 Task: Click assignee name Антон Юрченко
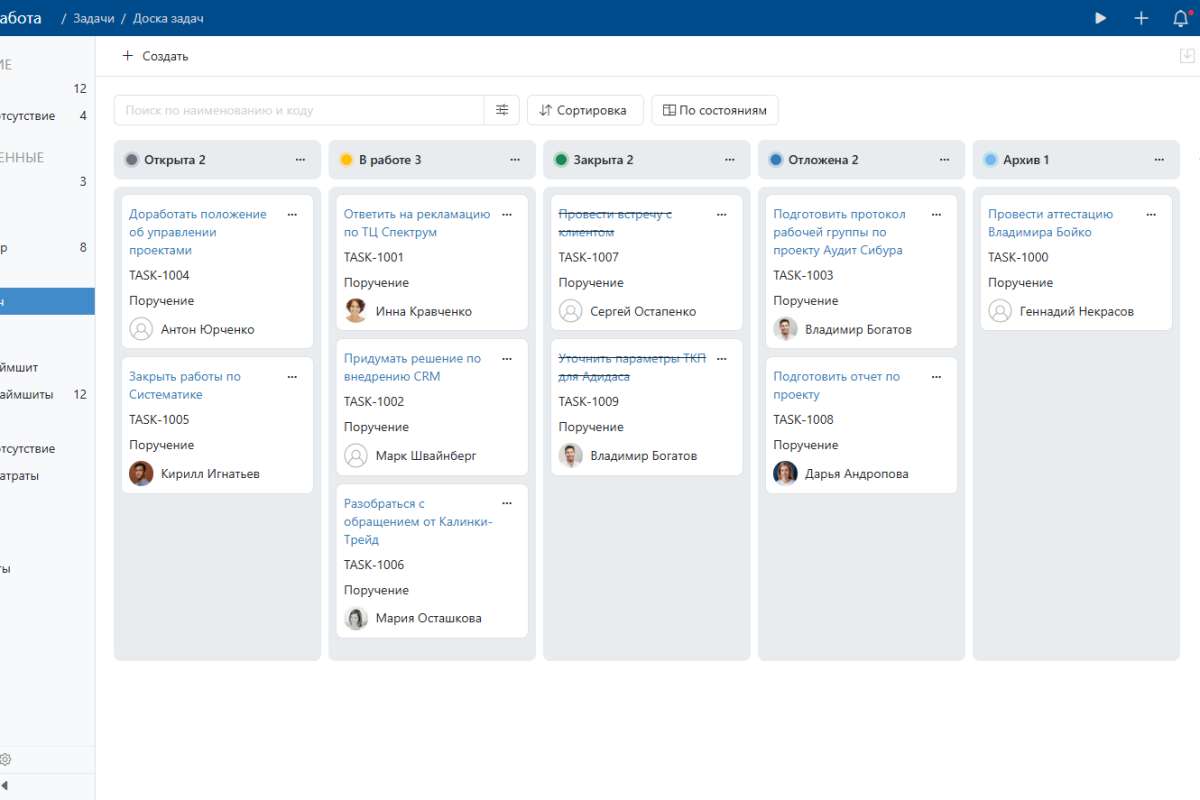pos(208,329)
